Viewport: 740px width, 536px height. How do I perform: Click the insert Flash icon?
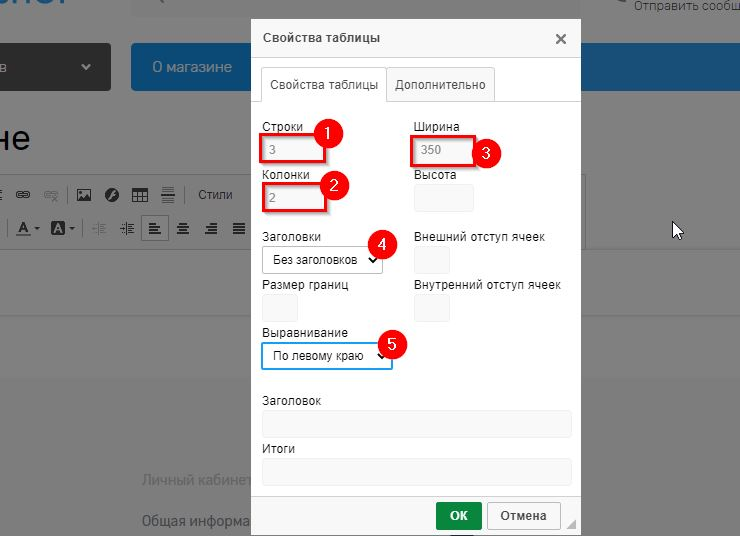(x=112, y=195)
